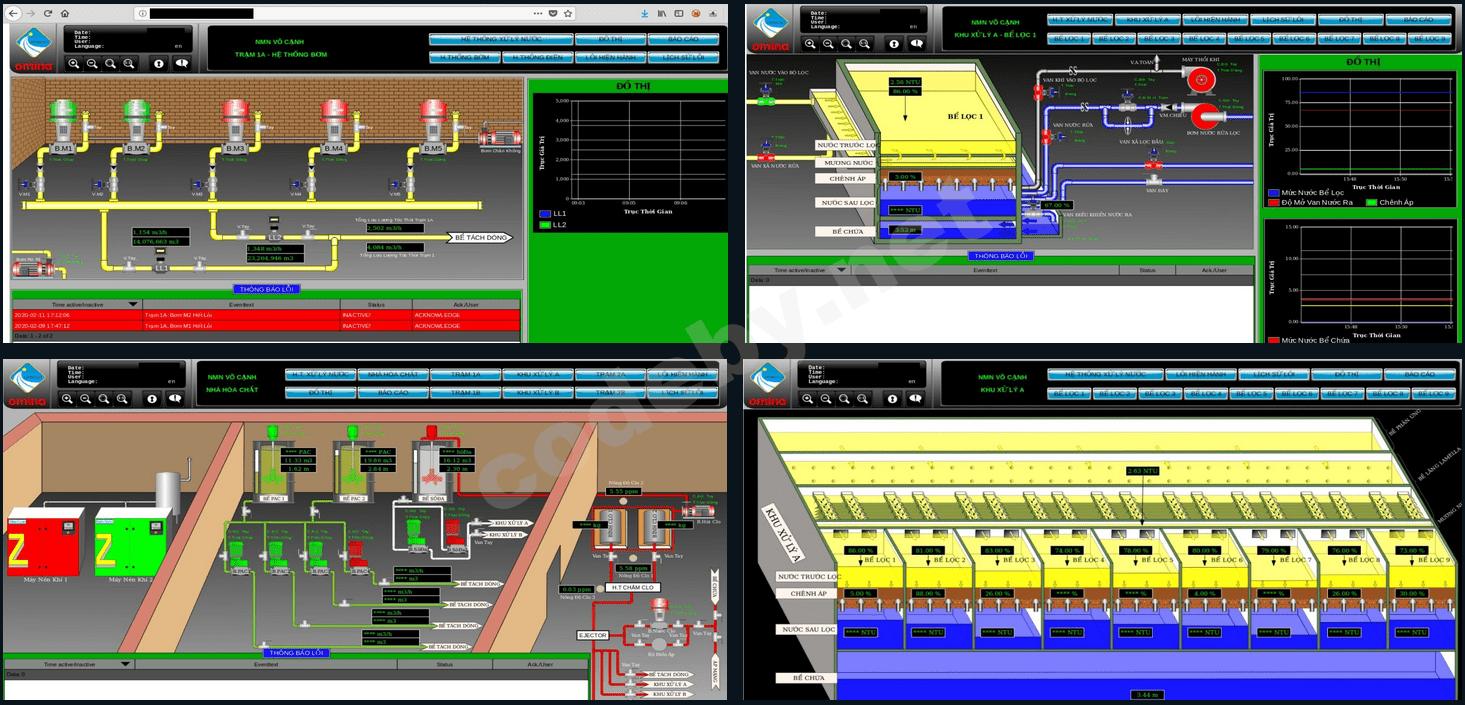This screenshot has width=1465, height=705.
Task: Zoom in on the Nhà Hóa Chất screen
Action: point(67,398)
